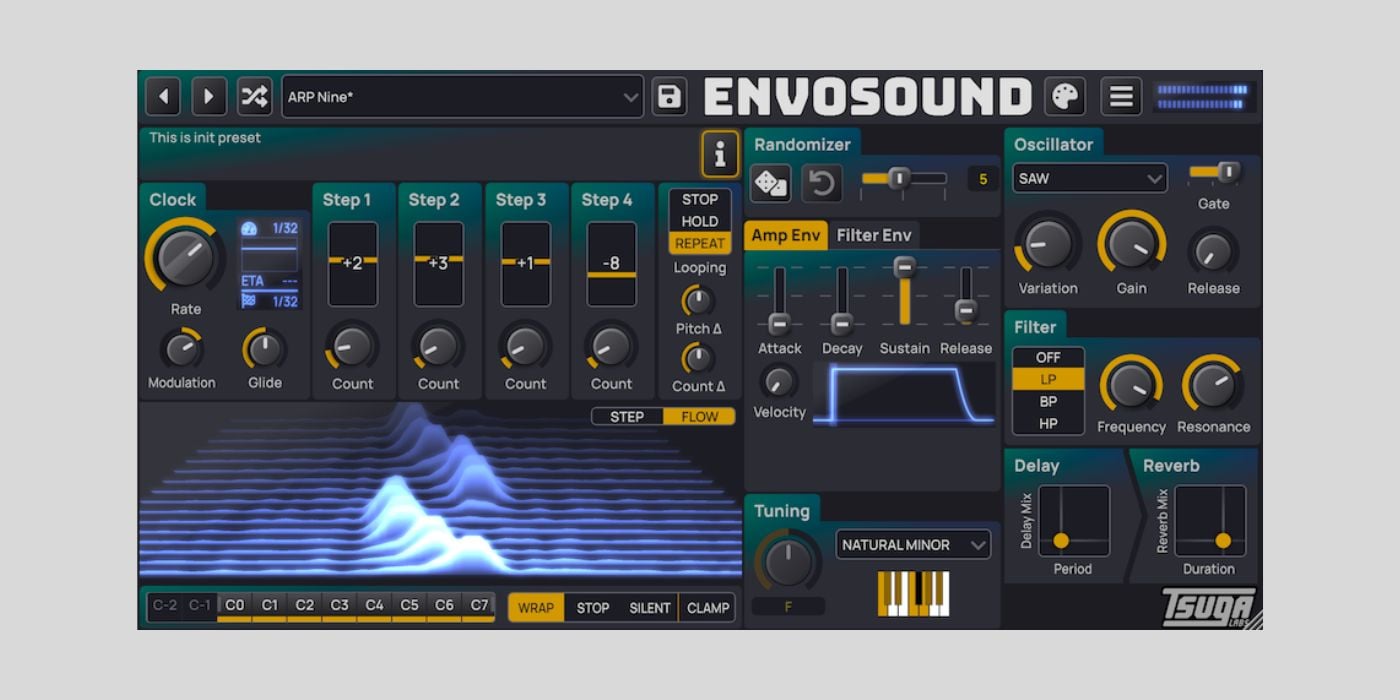Save preset using the floppy disk icon
Image resolution: width=1400 pixels, height=700 pixels.
click(x=669, y=97)
